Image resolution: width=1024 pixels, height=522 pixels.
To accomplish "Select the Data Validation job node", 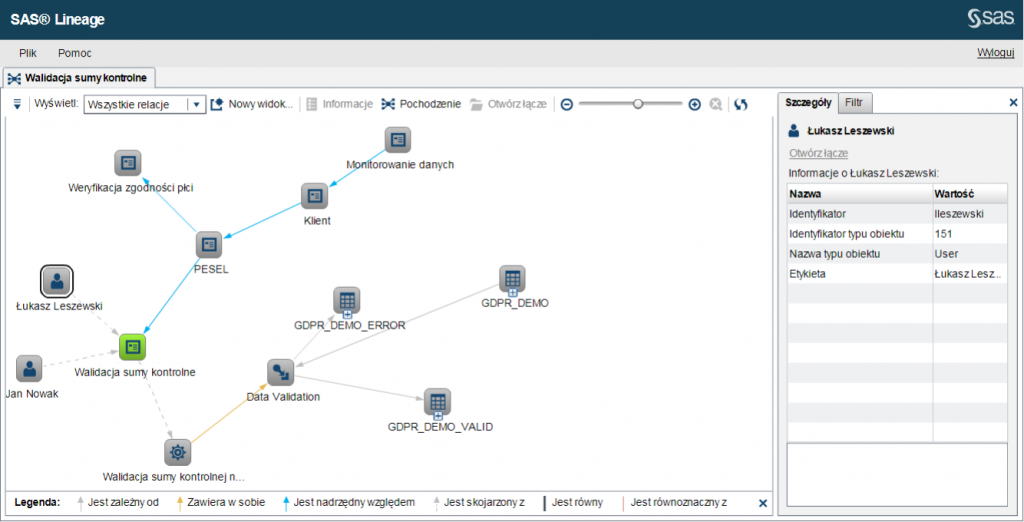I will click(x=281, y=372).
